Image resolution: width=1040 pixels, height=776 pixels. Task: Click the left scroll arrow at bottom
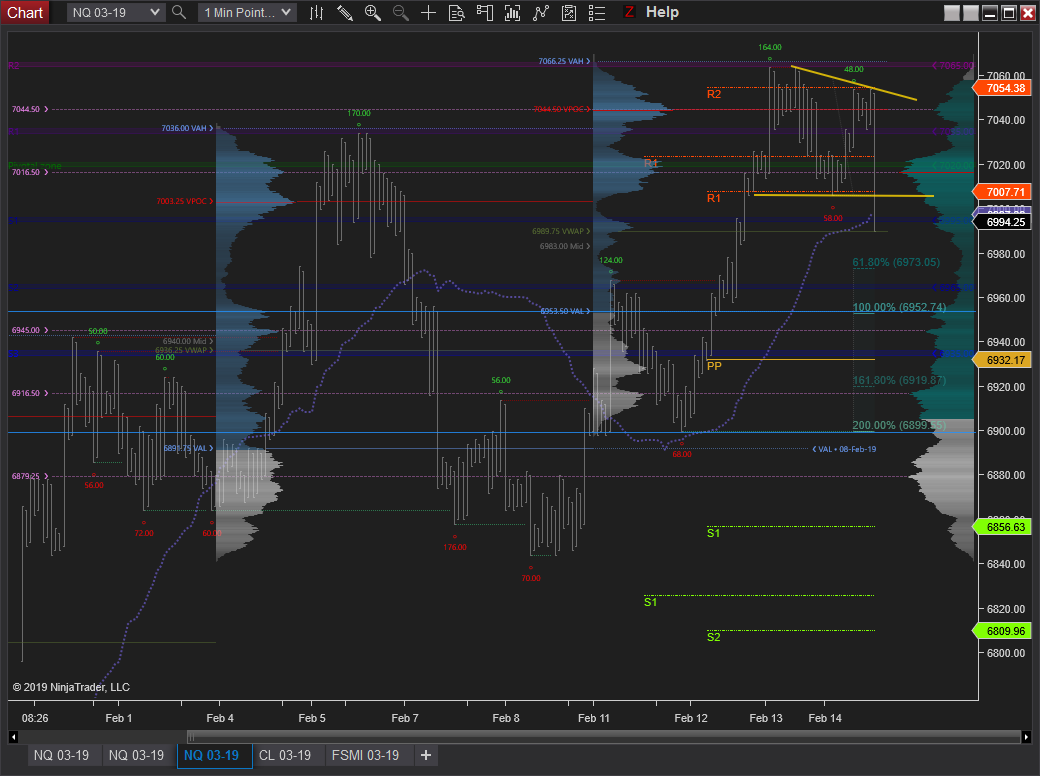[x=13, y=737]
